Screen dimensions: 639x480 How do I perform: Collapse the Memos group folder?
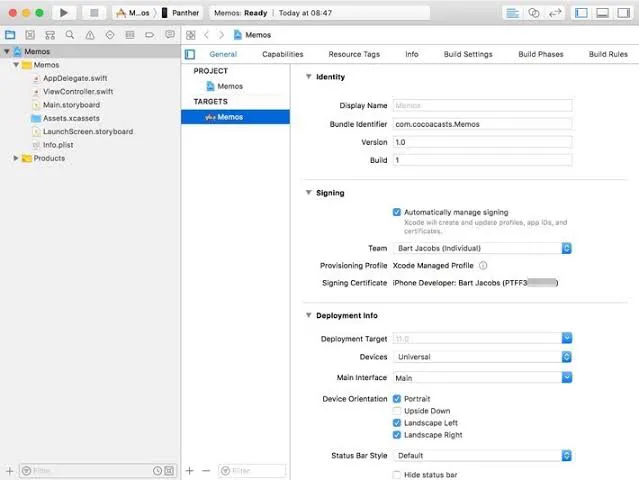16,65
